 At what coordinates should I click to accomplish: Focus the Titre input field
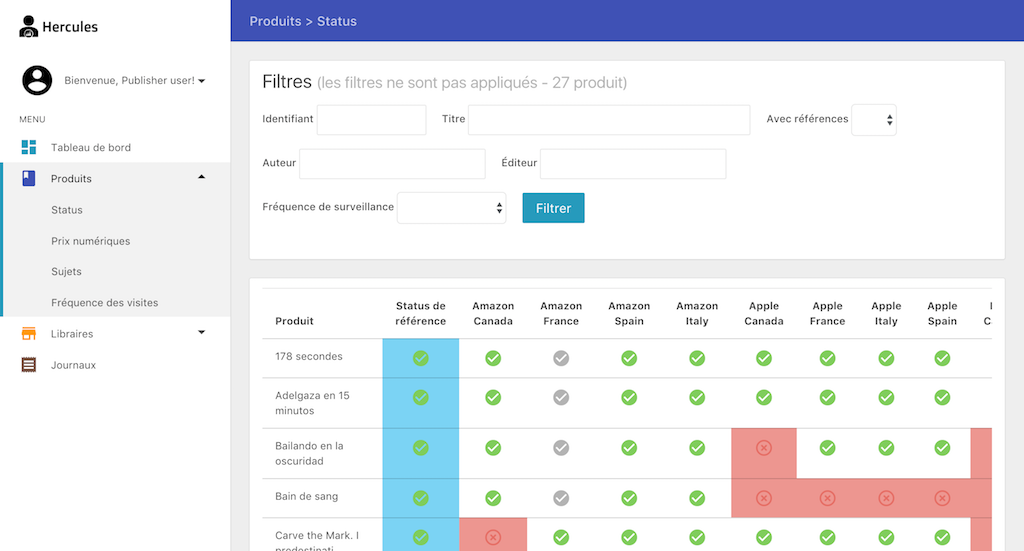[x=608, y=120]
